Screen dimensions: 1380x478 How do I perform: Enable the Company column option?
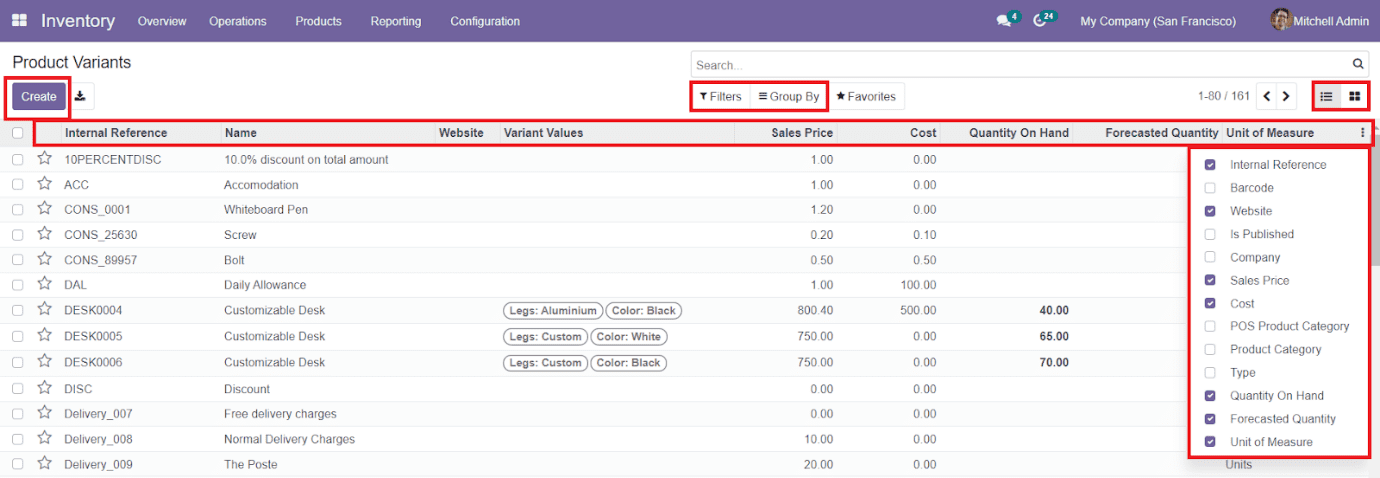pos(1211,257)
